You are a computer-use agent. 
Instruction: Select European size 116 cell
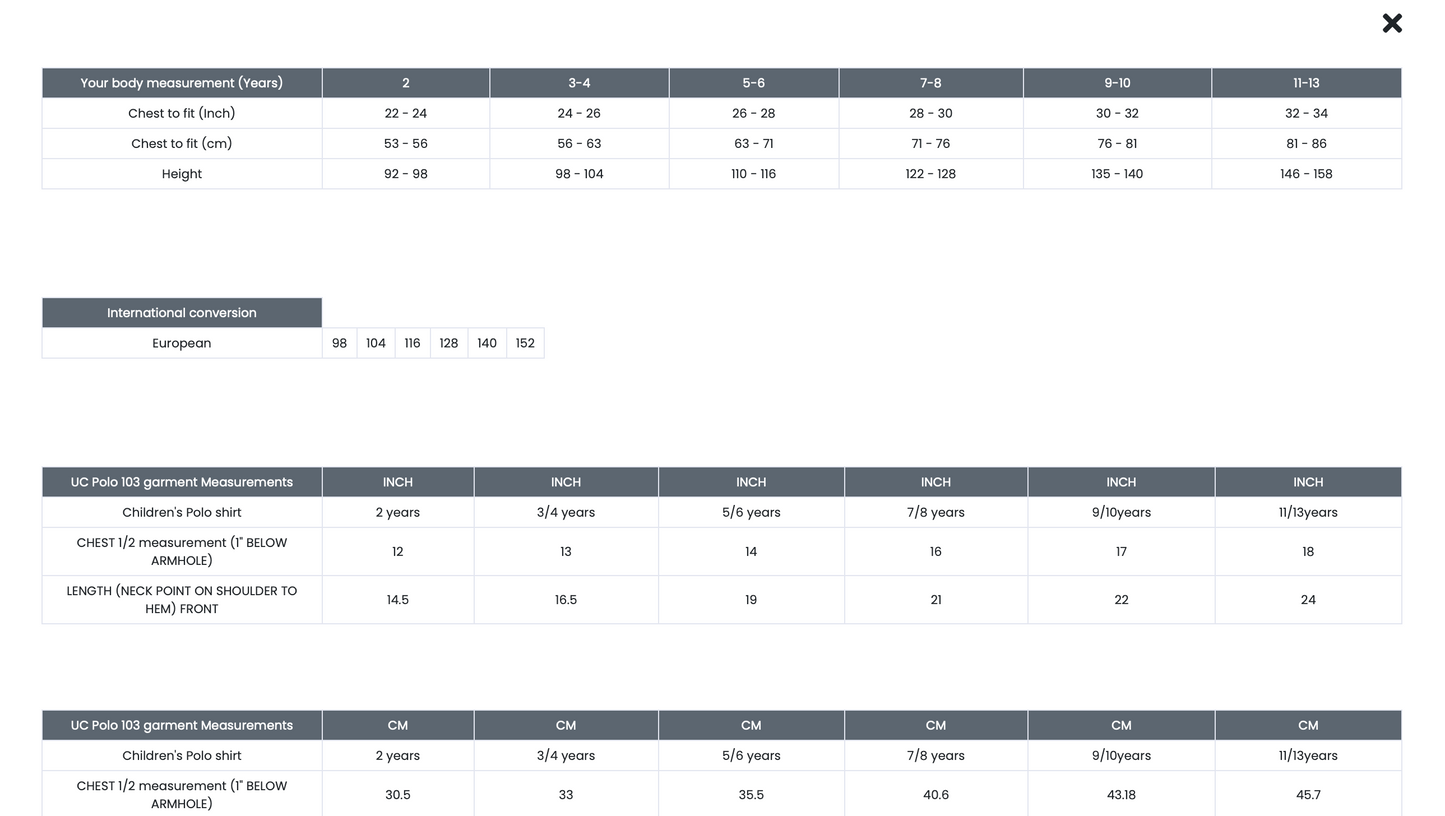click(x=412, y=343)
